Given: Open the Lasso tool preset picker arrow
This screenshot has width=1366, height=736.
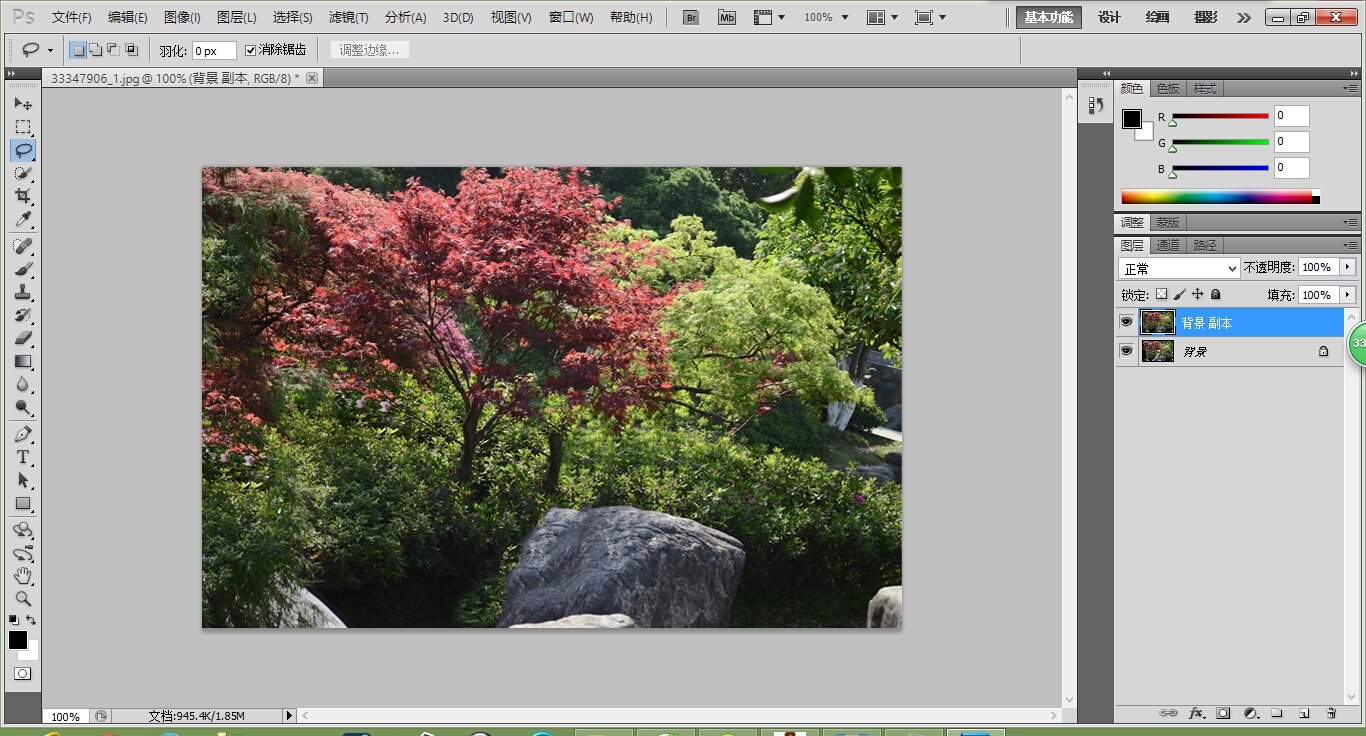Looking at the screenshot, I should coord(50,51).
